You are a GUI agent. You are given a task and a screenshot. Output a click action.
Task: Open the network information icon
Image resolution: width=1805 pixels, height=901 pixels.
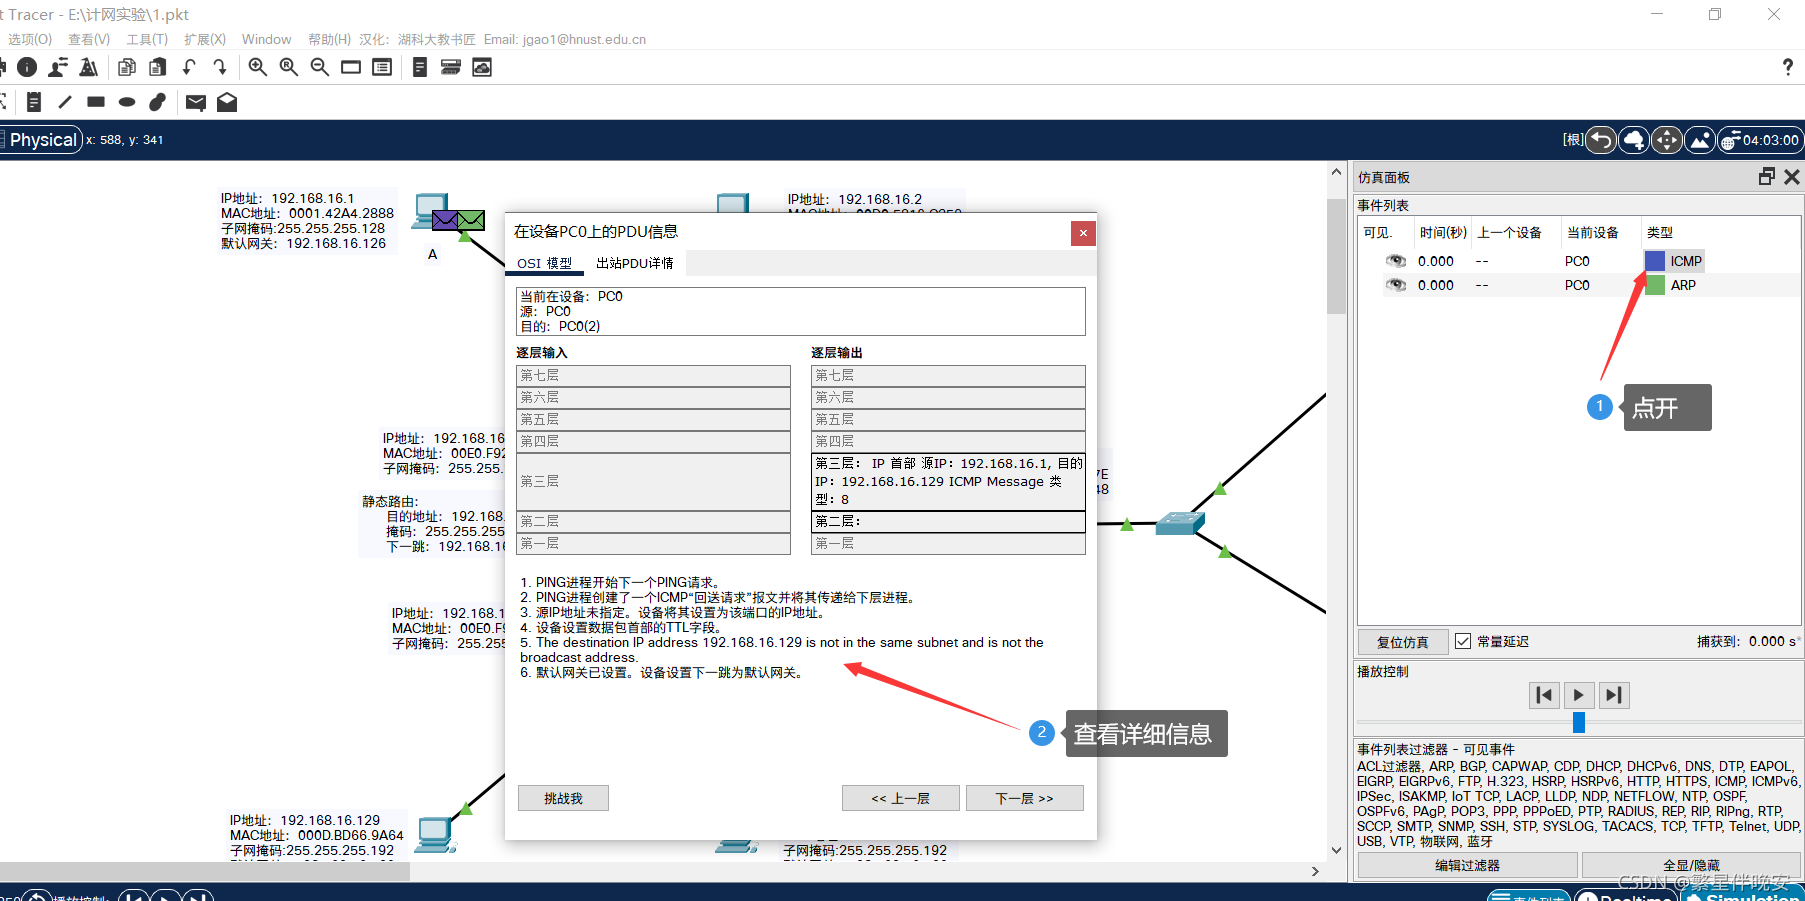[x=27, y=67]
